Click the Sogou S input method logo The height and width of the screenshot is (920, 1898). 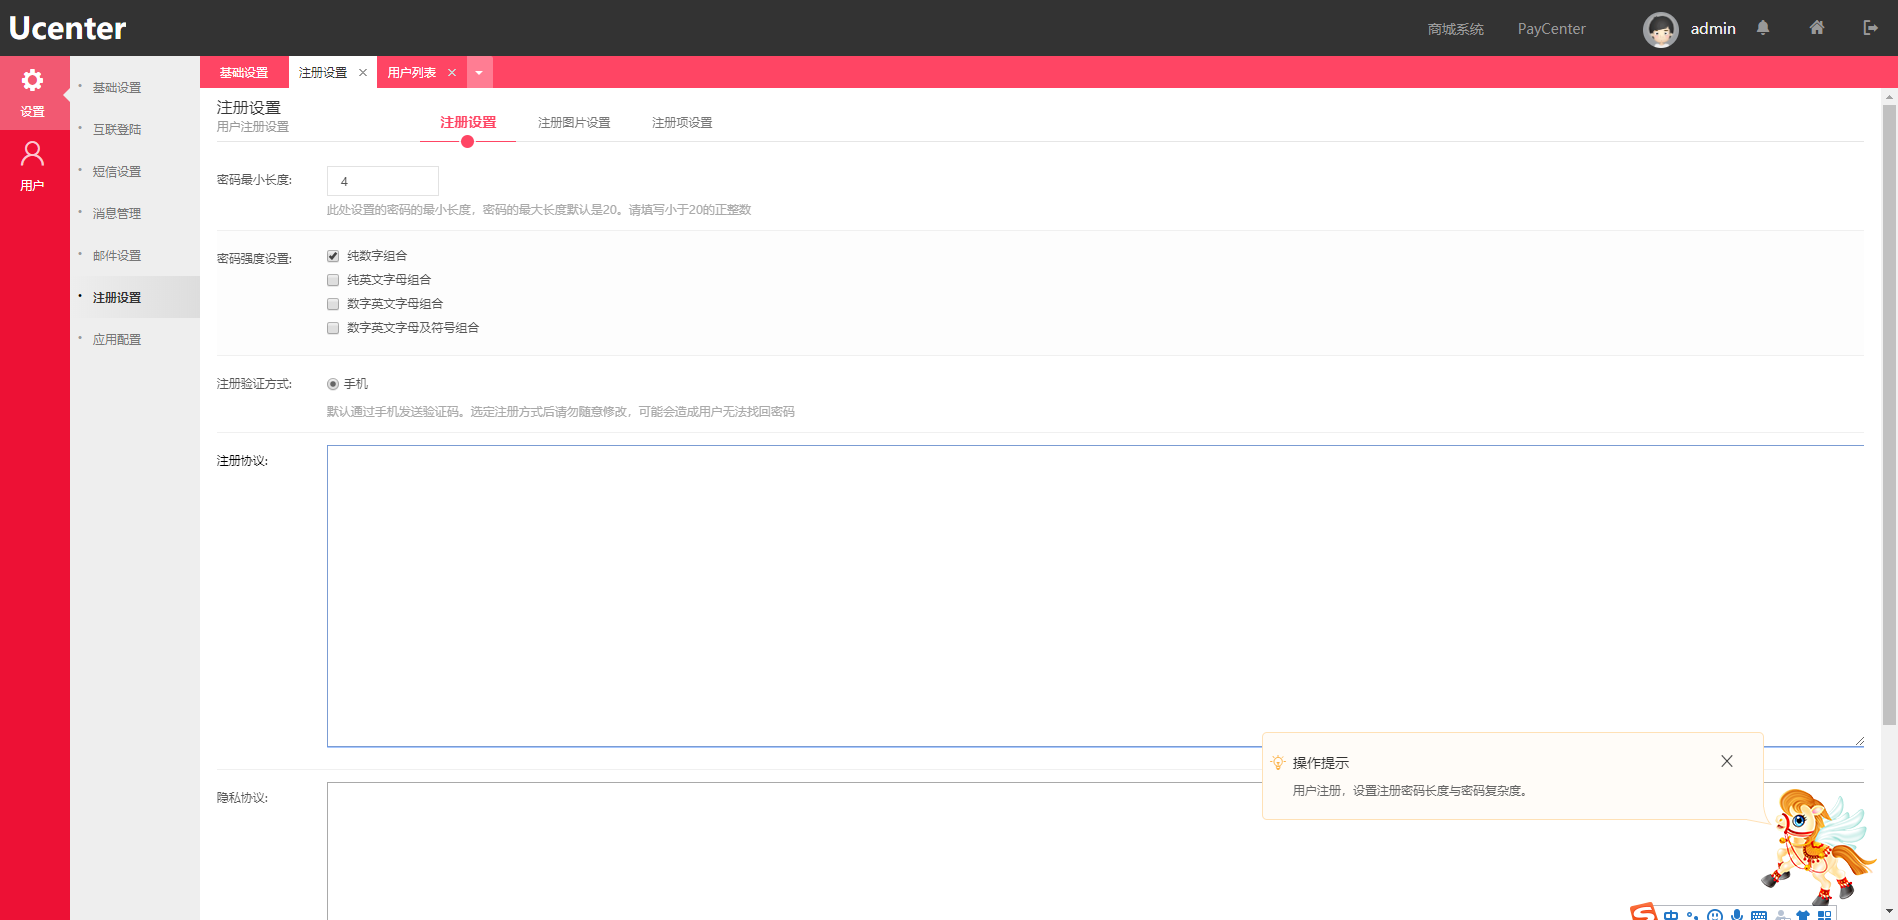(1644, 912)
